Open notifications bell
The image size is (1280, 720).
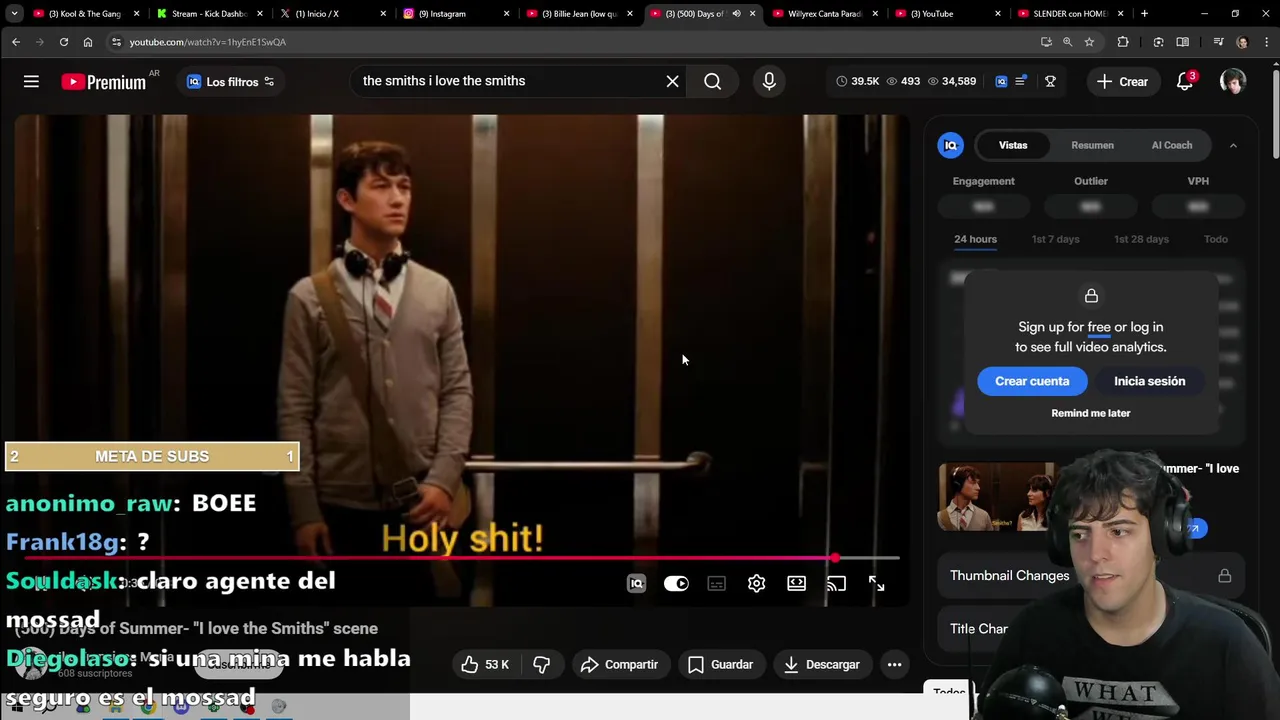(x=1185, y=82)
